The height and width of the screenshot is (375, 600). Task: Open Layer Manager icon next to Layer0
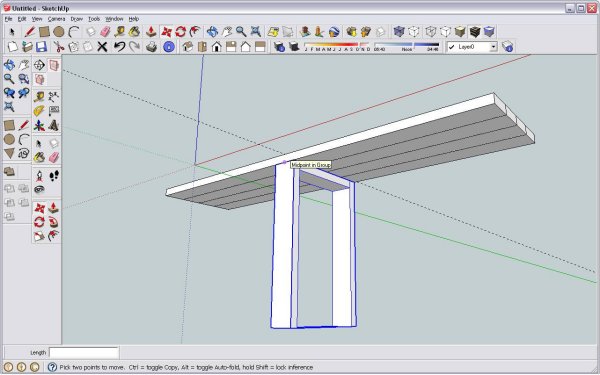pyautogui.click(x=507, y=47)
